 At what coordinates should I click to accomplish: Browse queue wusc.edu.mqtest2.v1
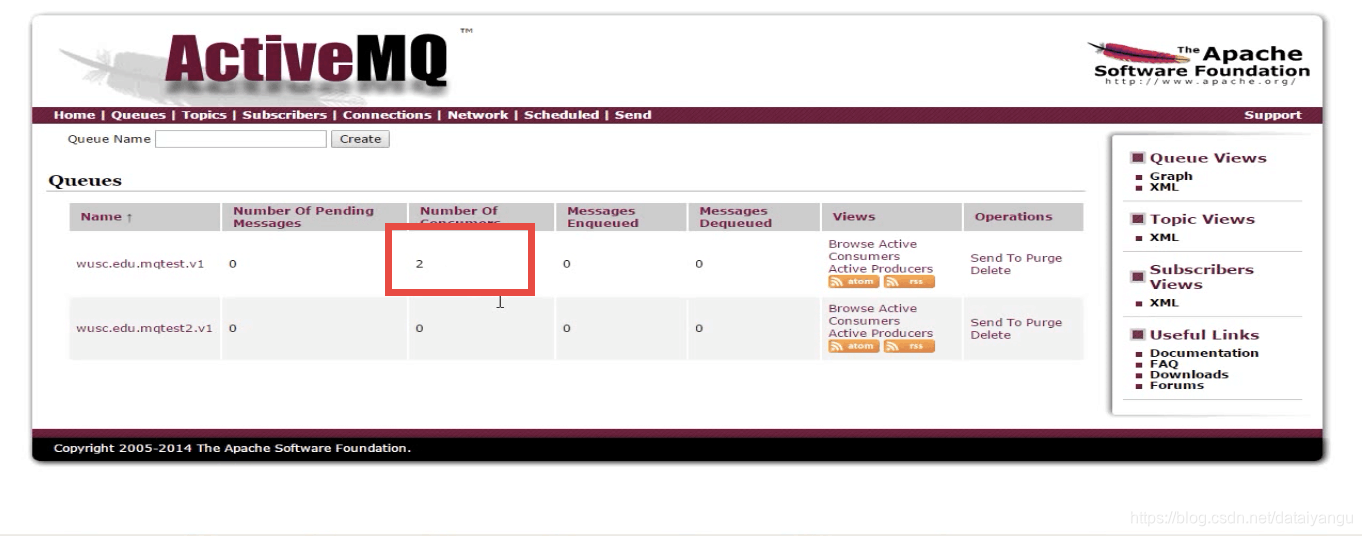tap(851, 308)
